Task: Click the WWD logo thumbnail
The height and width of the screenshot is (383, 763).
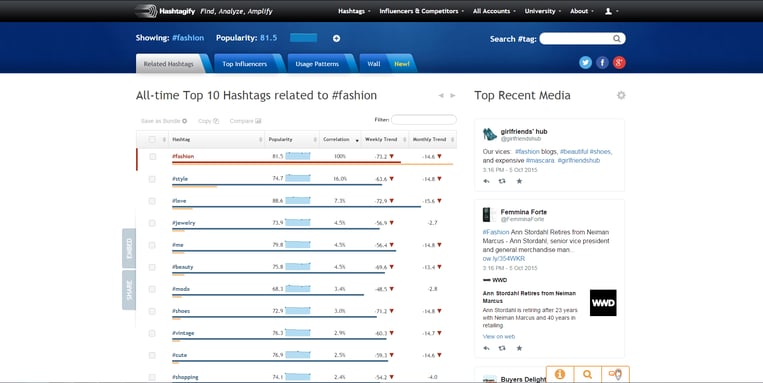Action: 603,303
